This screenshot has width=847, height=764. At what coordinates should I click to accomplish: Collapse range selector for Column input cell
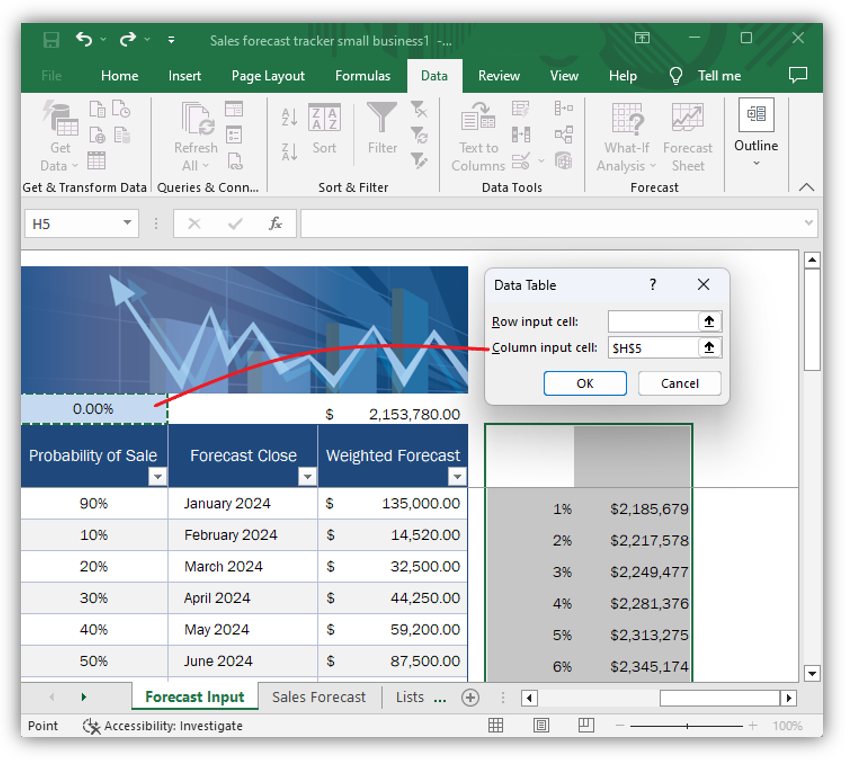tap(709, 347)
